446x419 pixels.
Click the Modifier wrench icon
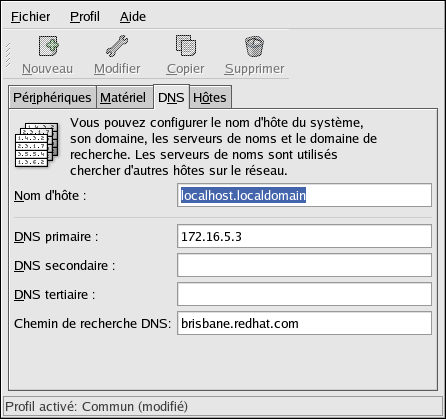pos(117,46)
